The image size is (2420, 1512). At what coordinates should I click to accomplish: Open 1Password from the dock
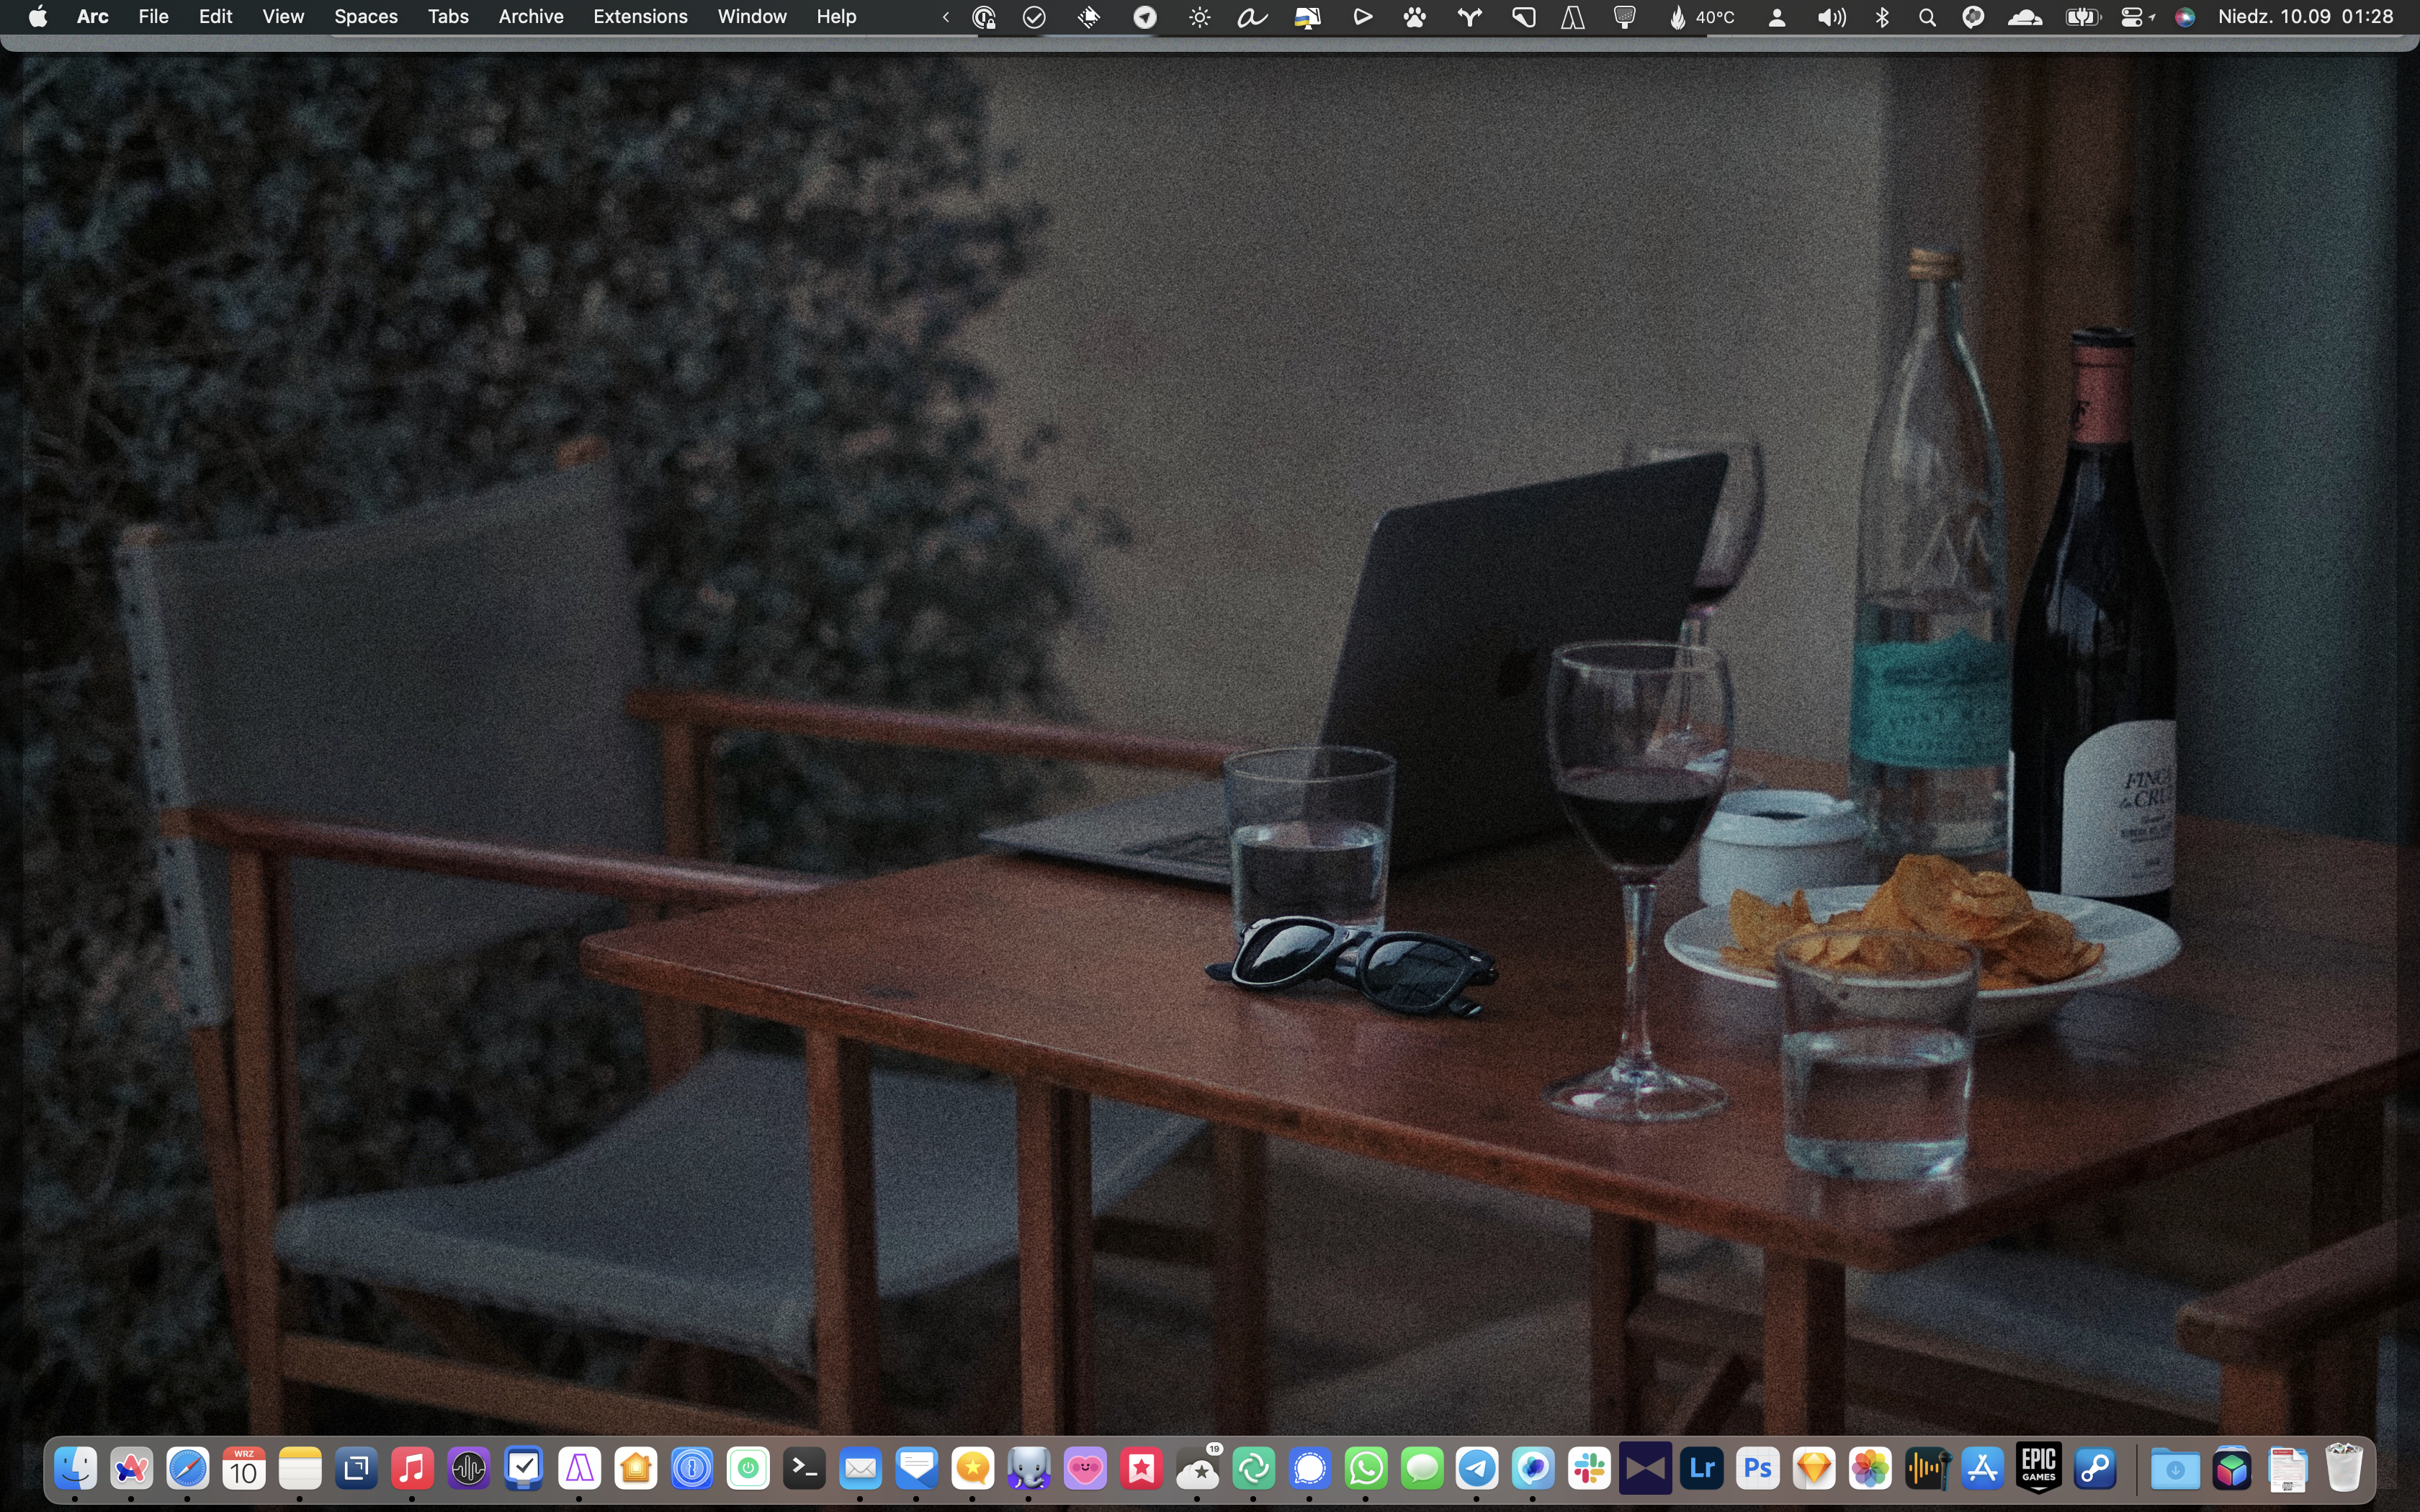click(x=692, y=1468)
